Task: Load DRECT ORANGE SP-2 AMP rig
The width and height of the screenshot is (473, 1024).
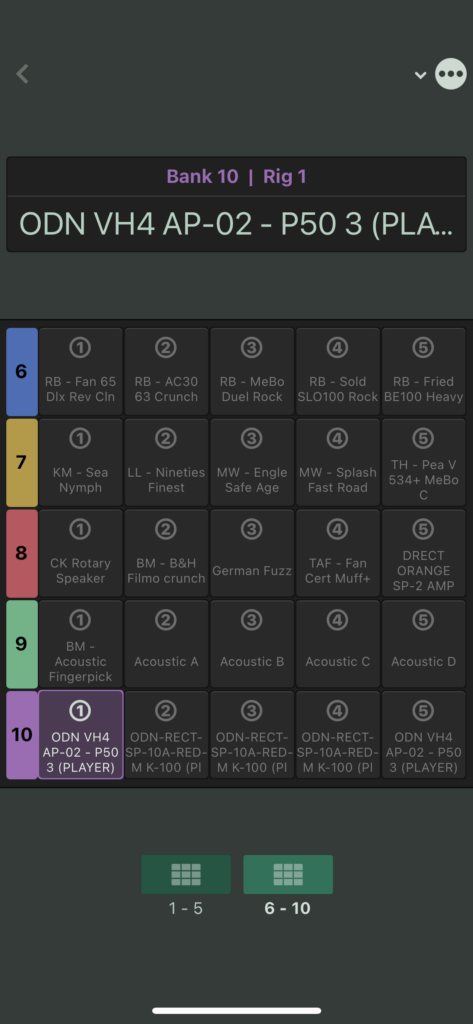Action: tap(423, 553)
